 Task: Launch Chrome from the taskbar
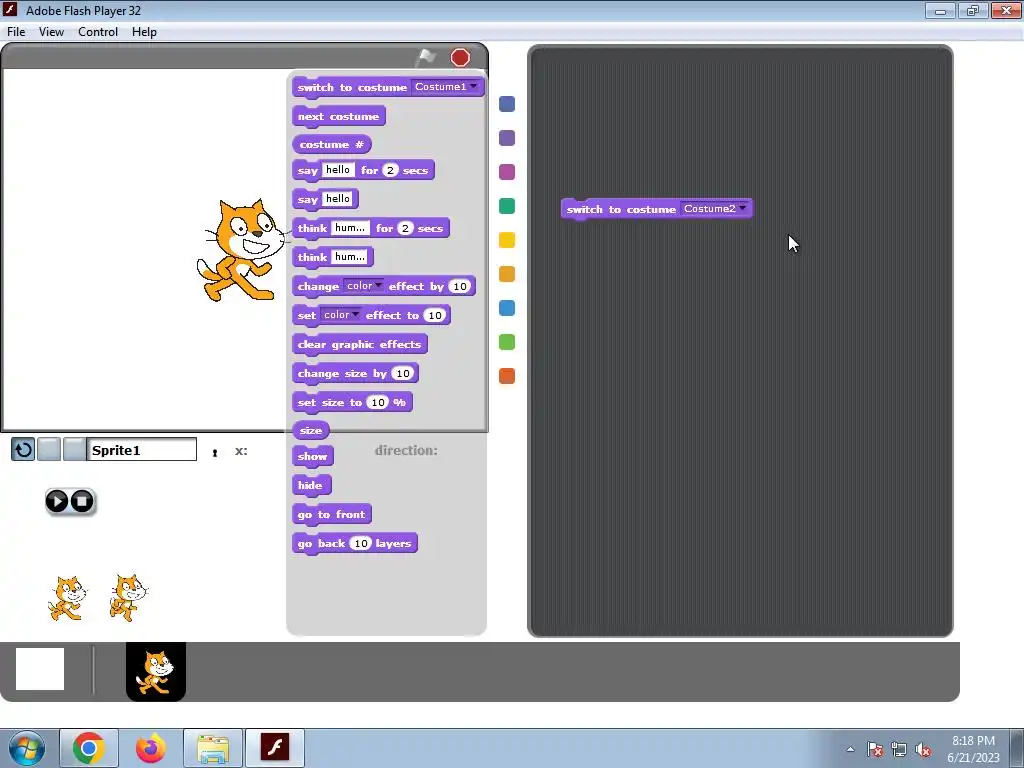click(x=89, y=748)
